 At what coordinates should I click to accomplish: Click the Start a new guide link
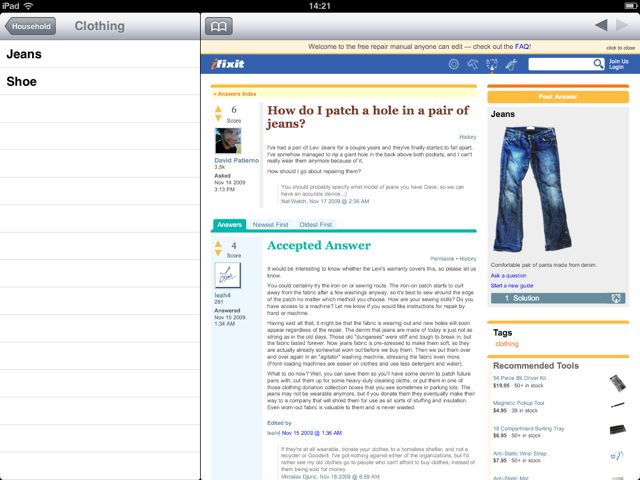(x=512, y=286)
